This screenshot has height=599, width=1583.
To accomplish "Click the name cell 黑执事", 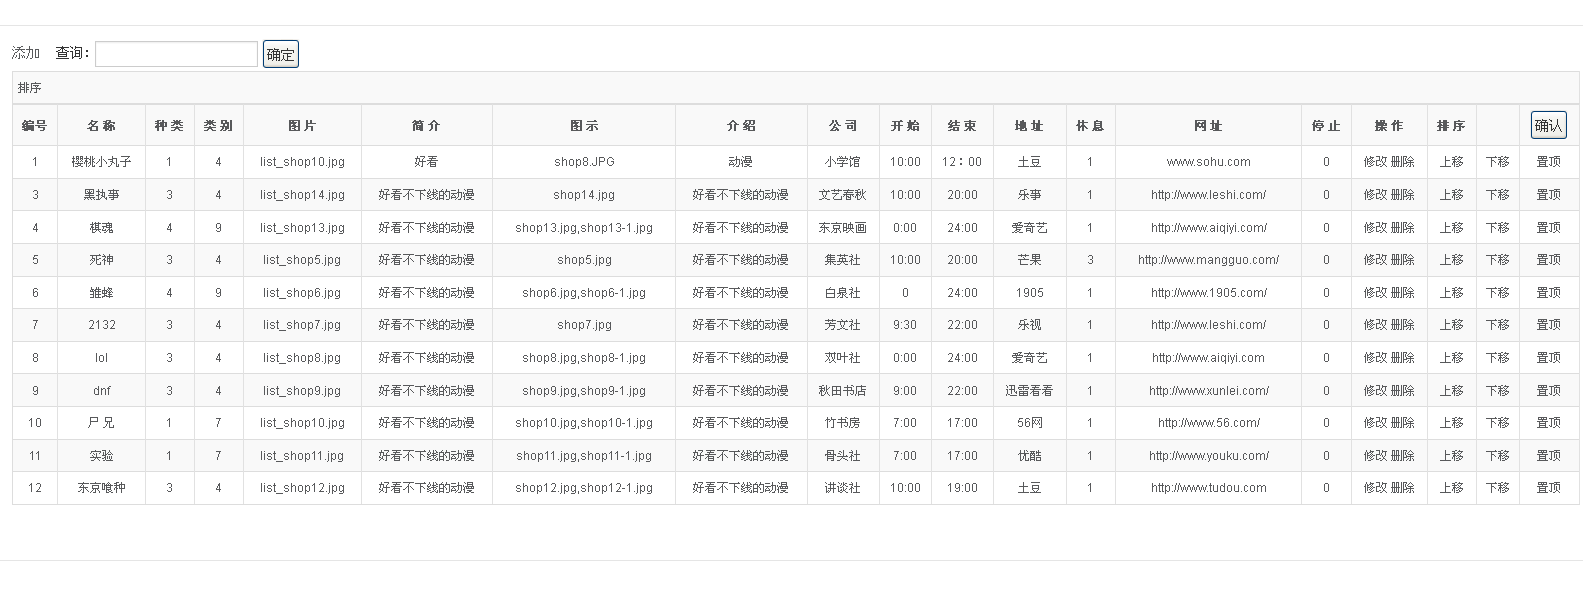I will [x=101, y=195].
